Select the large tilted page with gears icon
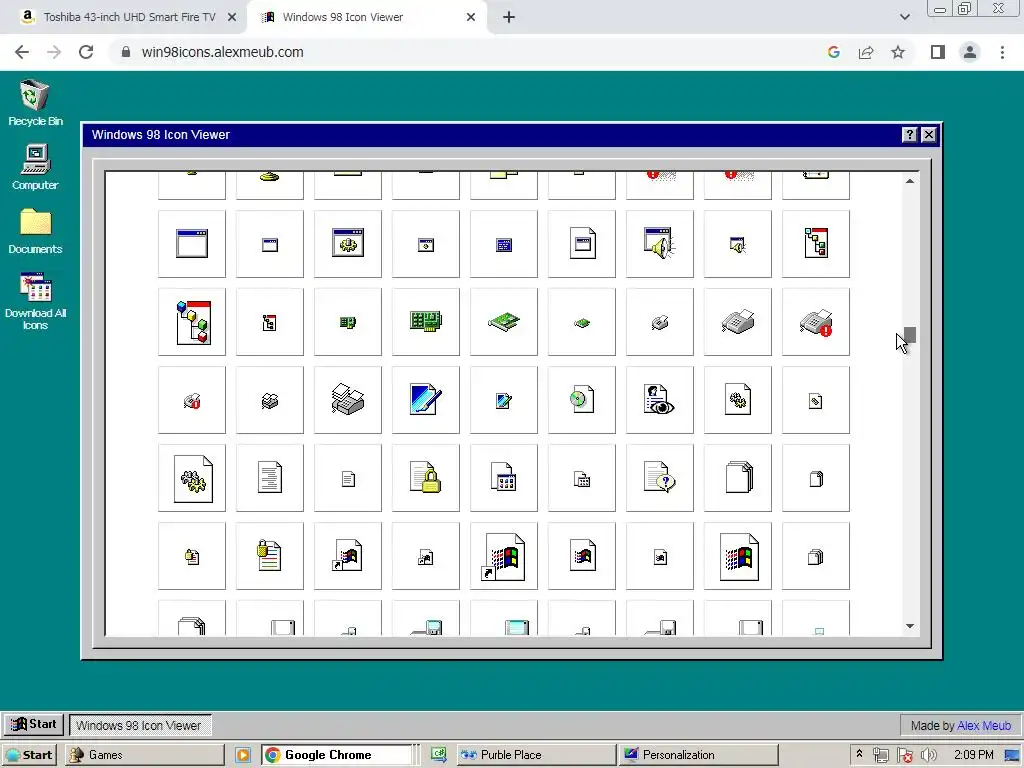Image resolution: width=1024 pixels, height=768 pixels. (191, 478)
